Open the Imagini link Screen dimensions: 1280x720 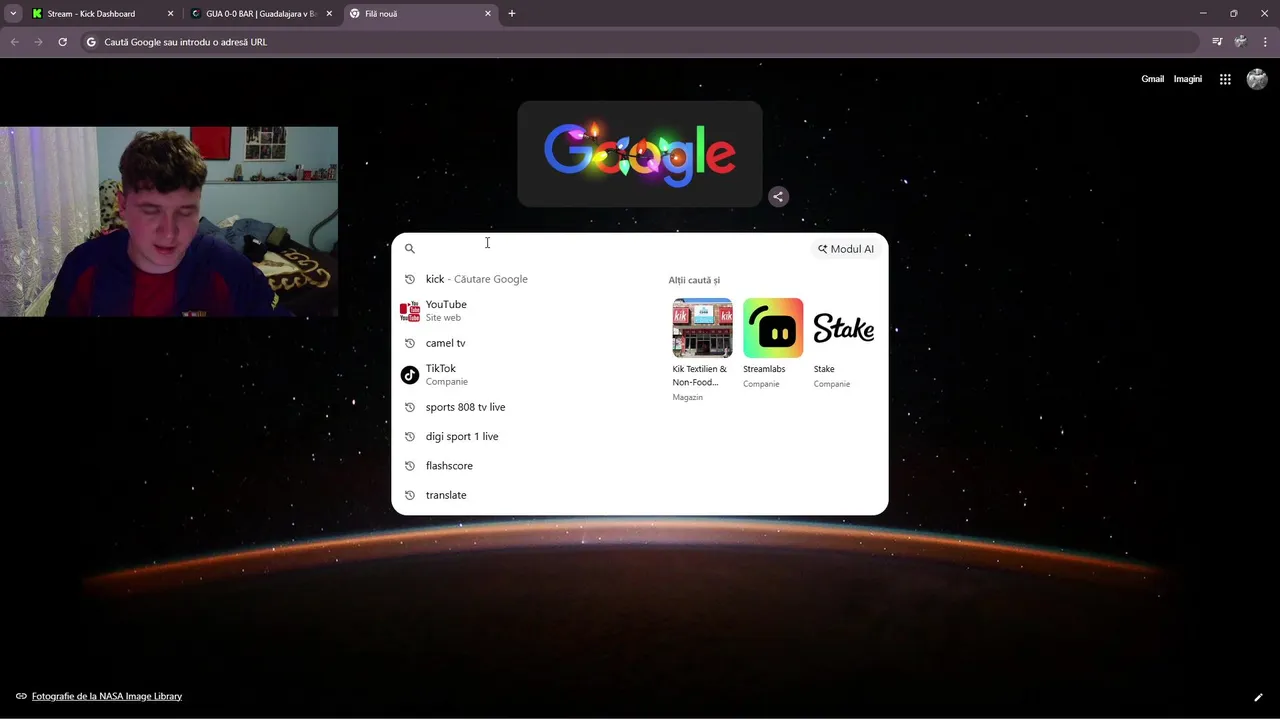[x=1188, y=79]
